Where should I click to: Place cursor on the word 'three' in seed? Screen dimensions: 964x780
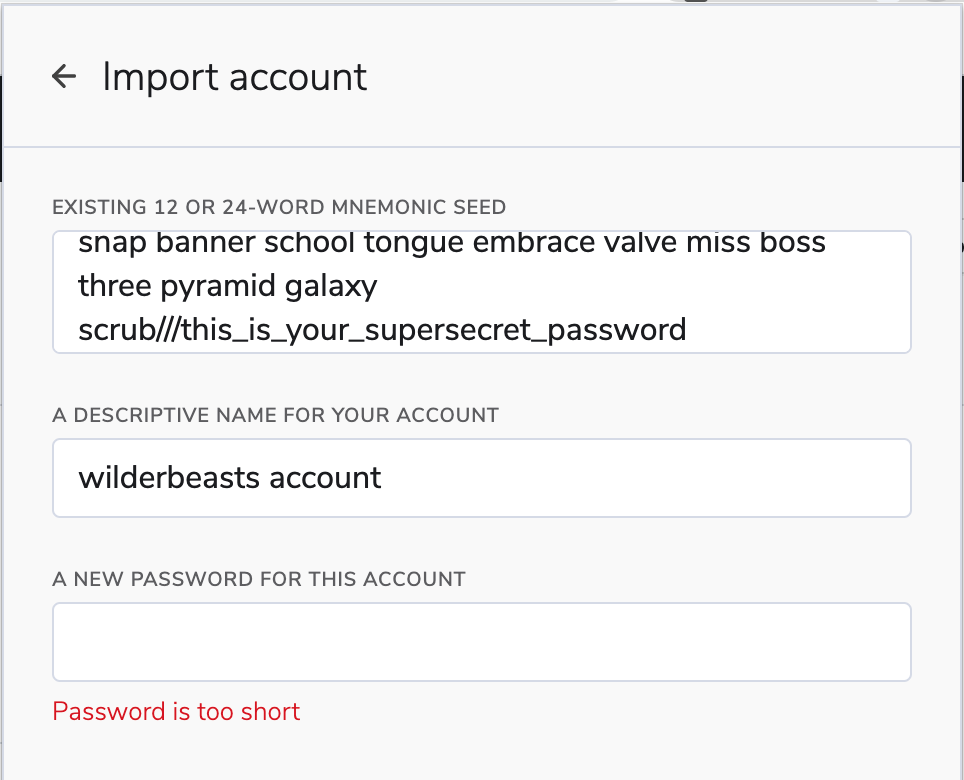tap(114, 286)
